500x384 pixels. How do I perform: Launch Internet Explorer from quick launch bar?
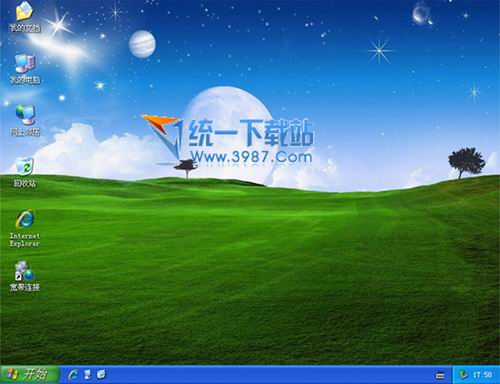click(73, 375)
